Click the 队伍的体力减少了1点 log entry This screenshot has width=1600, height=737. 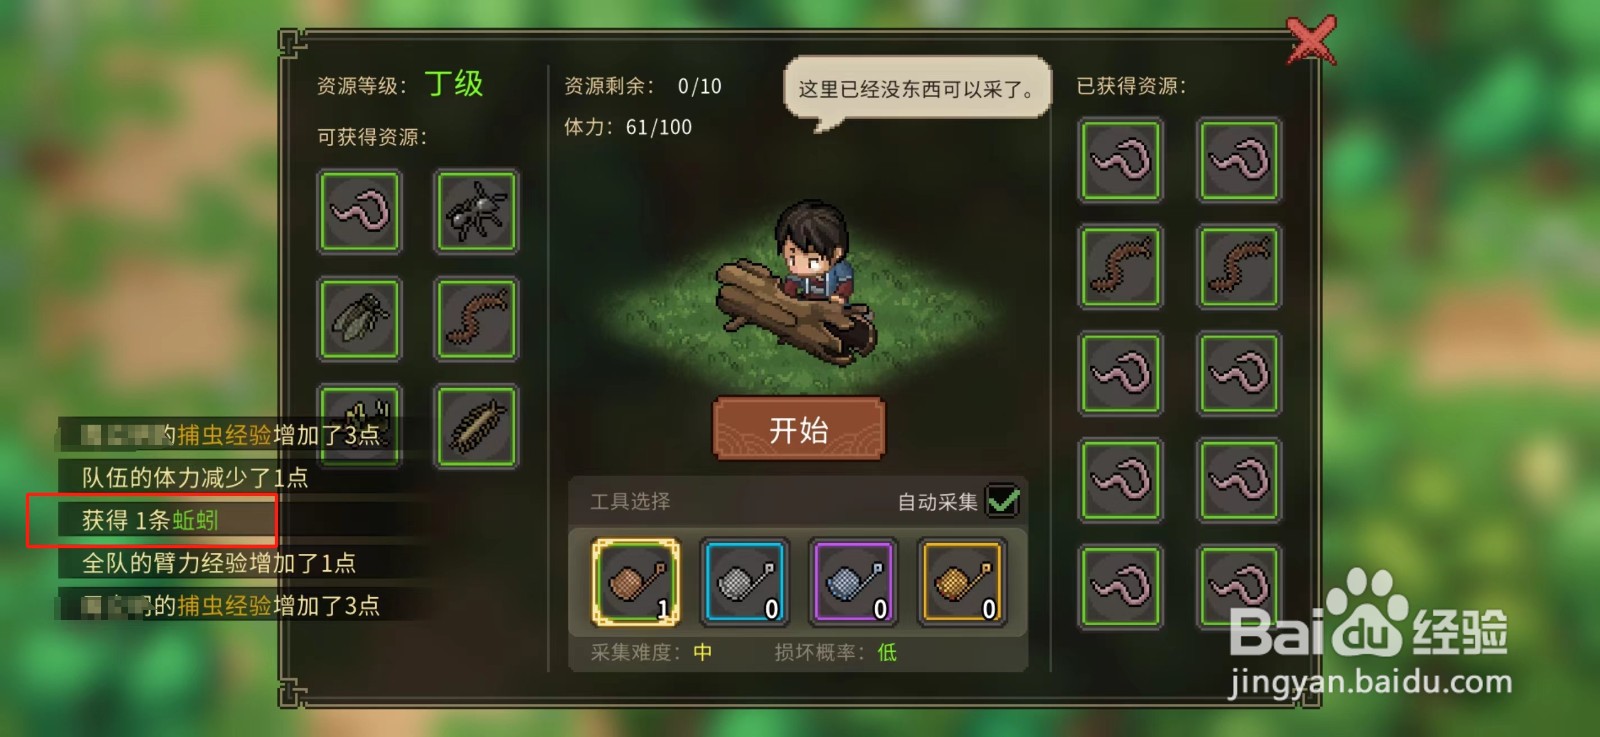pyautogui.click(x=195, y=478)
